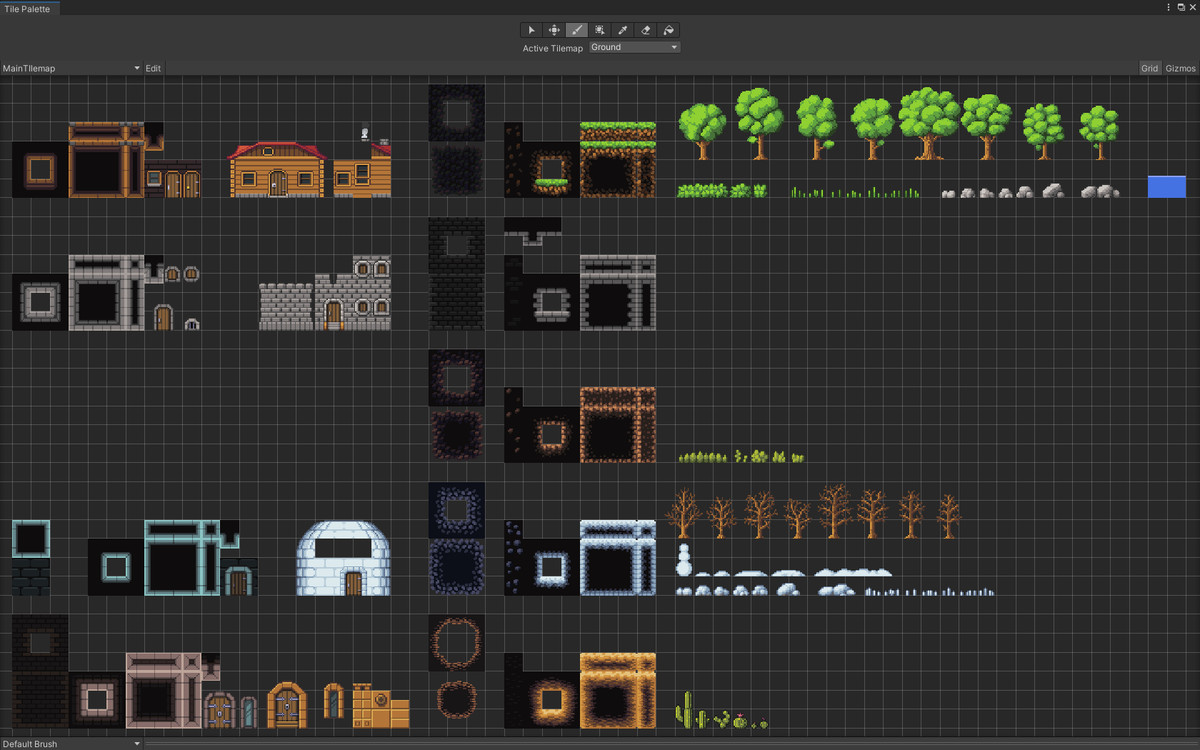Select the Paint Brush tool
Screen dimensions: 1200x750
pyautogui.click(x=576, y=29)
